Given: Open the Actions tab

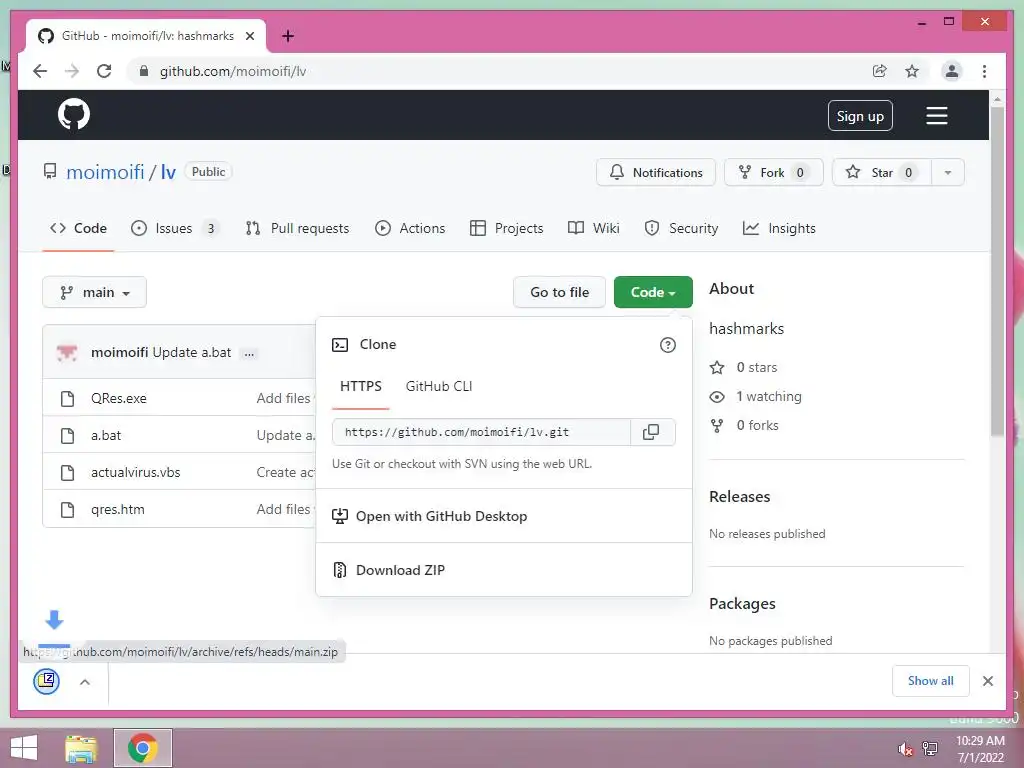Looking at the screenshot, I should tap(410, 229).
